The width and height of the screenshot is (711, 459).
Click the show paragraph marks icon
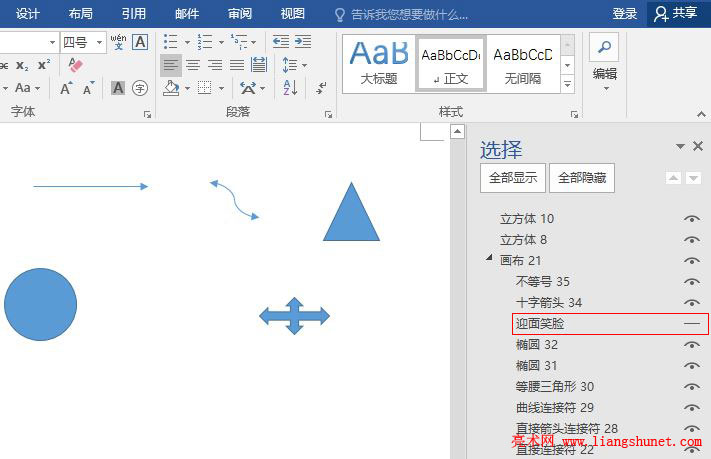[321, 88]
